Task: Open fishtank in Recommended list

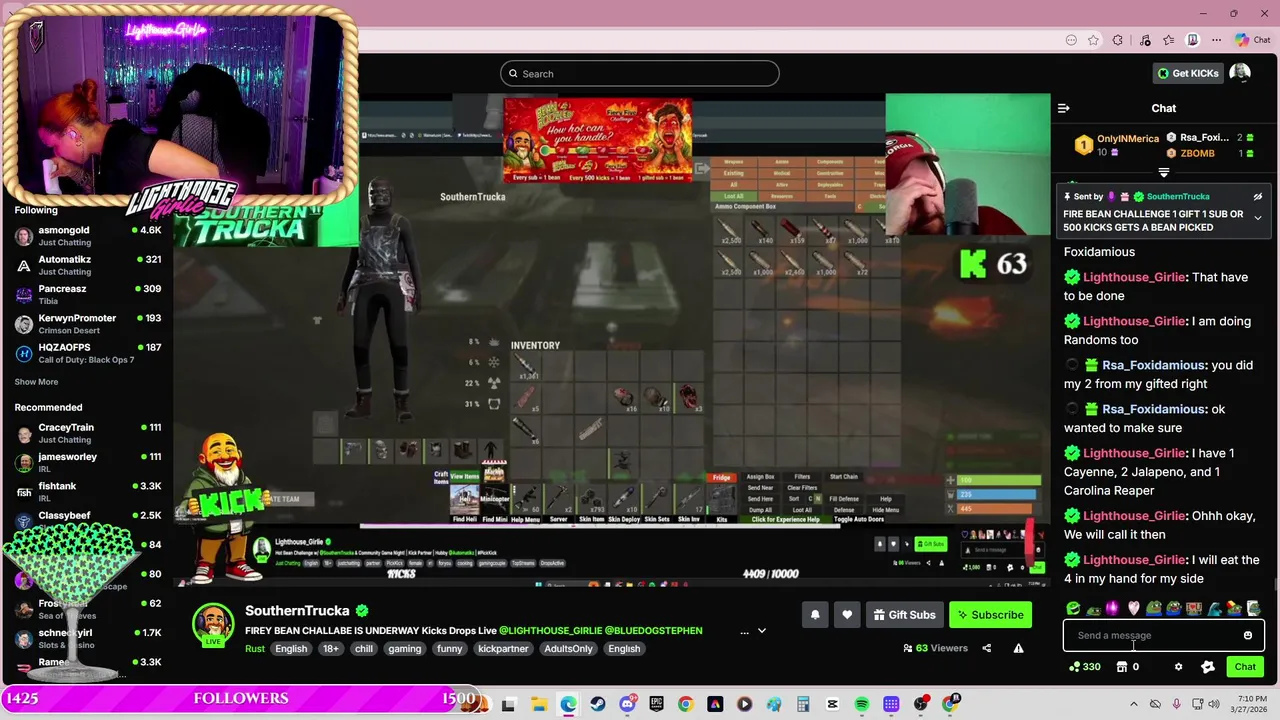Action: [88, 491]
